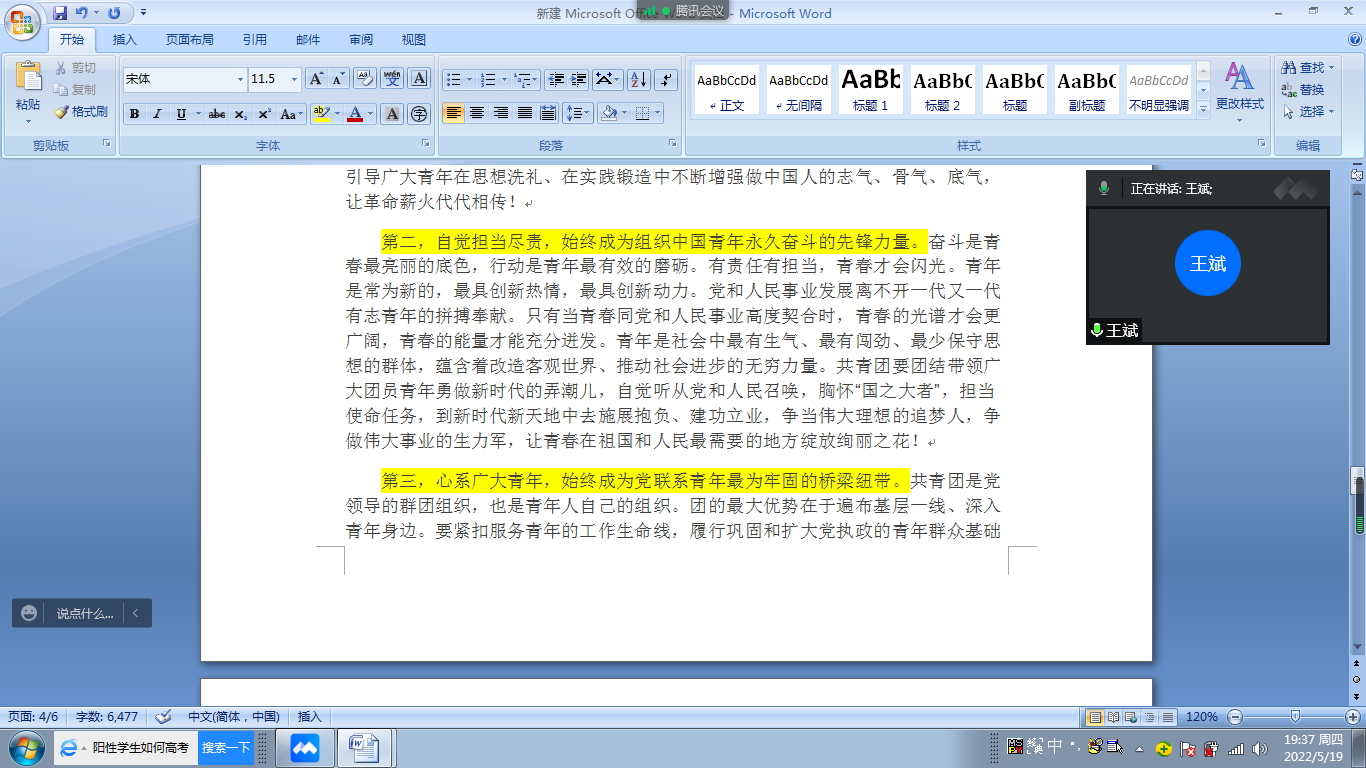The height and width of the screenshot is (768, 1366).
Task: Switch to the 插入 ribbon tab
Action: [x=125, y=40]
